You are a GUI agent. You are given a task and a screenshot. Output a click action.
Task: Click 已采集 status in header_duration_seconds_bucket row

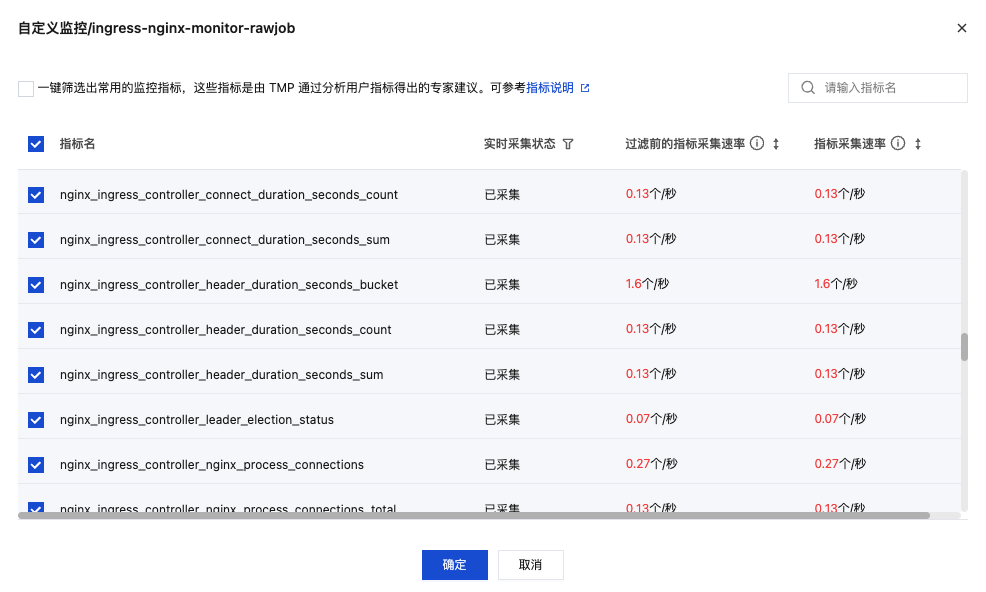click(502, 285)
